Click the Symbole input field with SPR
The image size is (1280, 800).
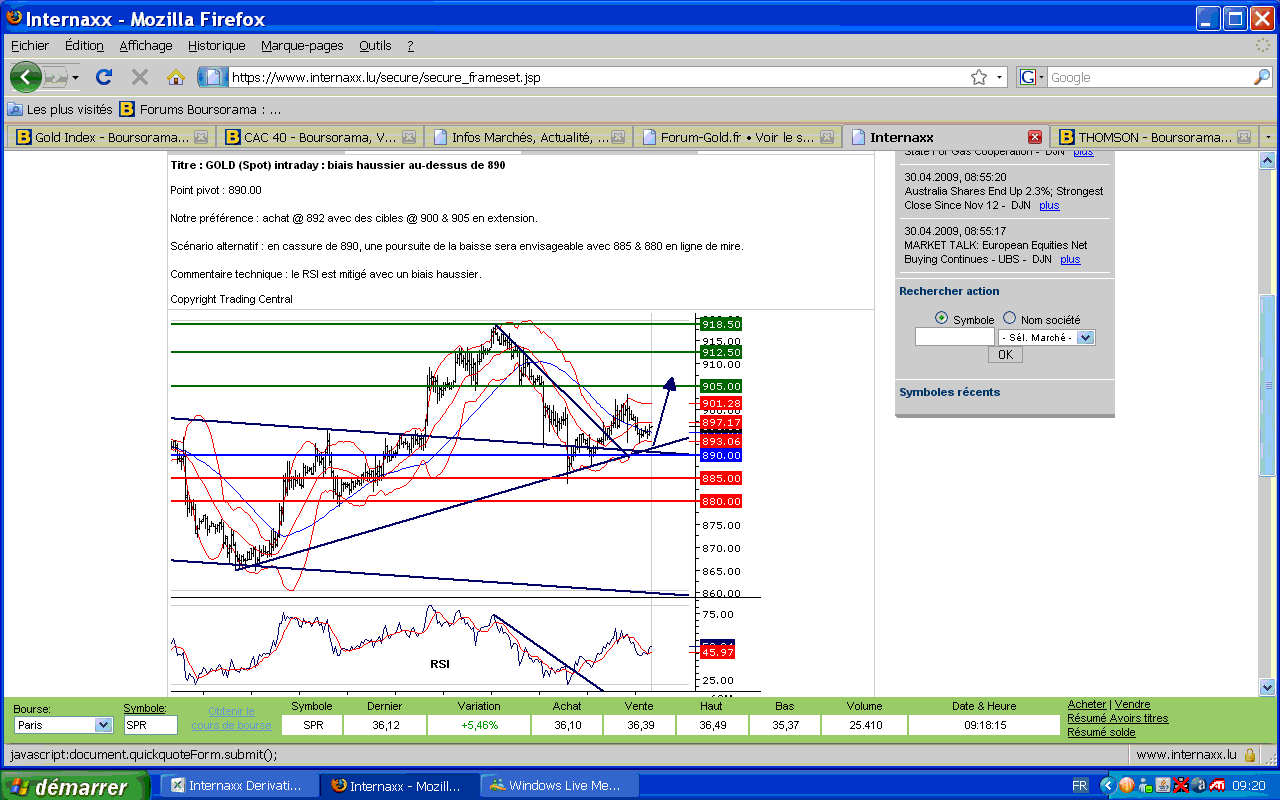[150, 725]
